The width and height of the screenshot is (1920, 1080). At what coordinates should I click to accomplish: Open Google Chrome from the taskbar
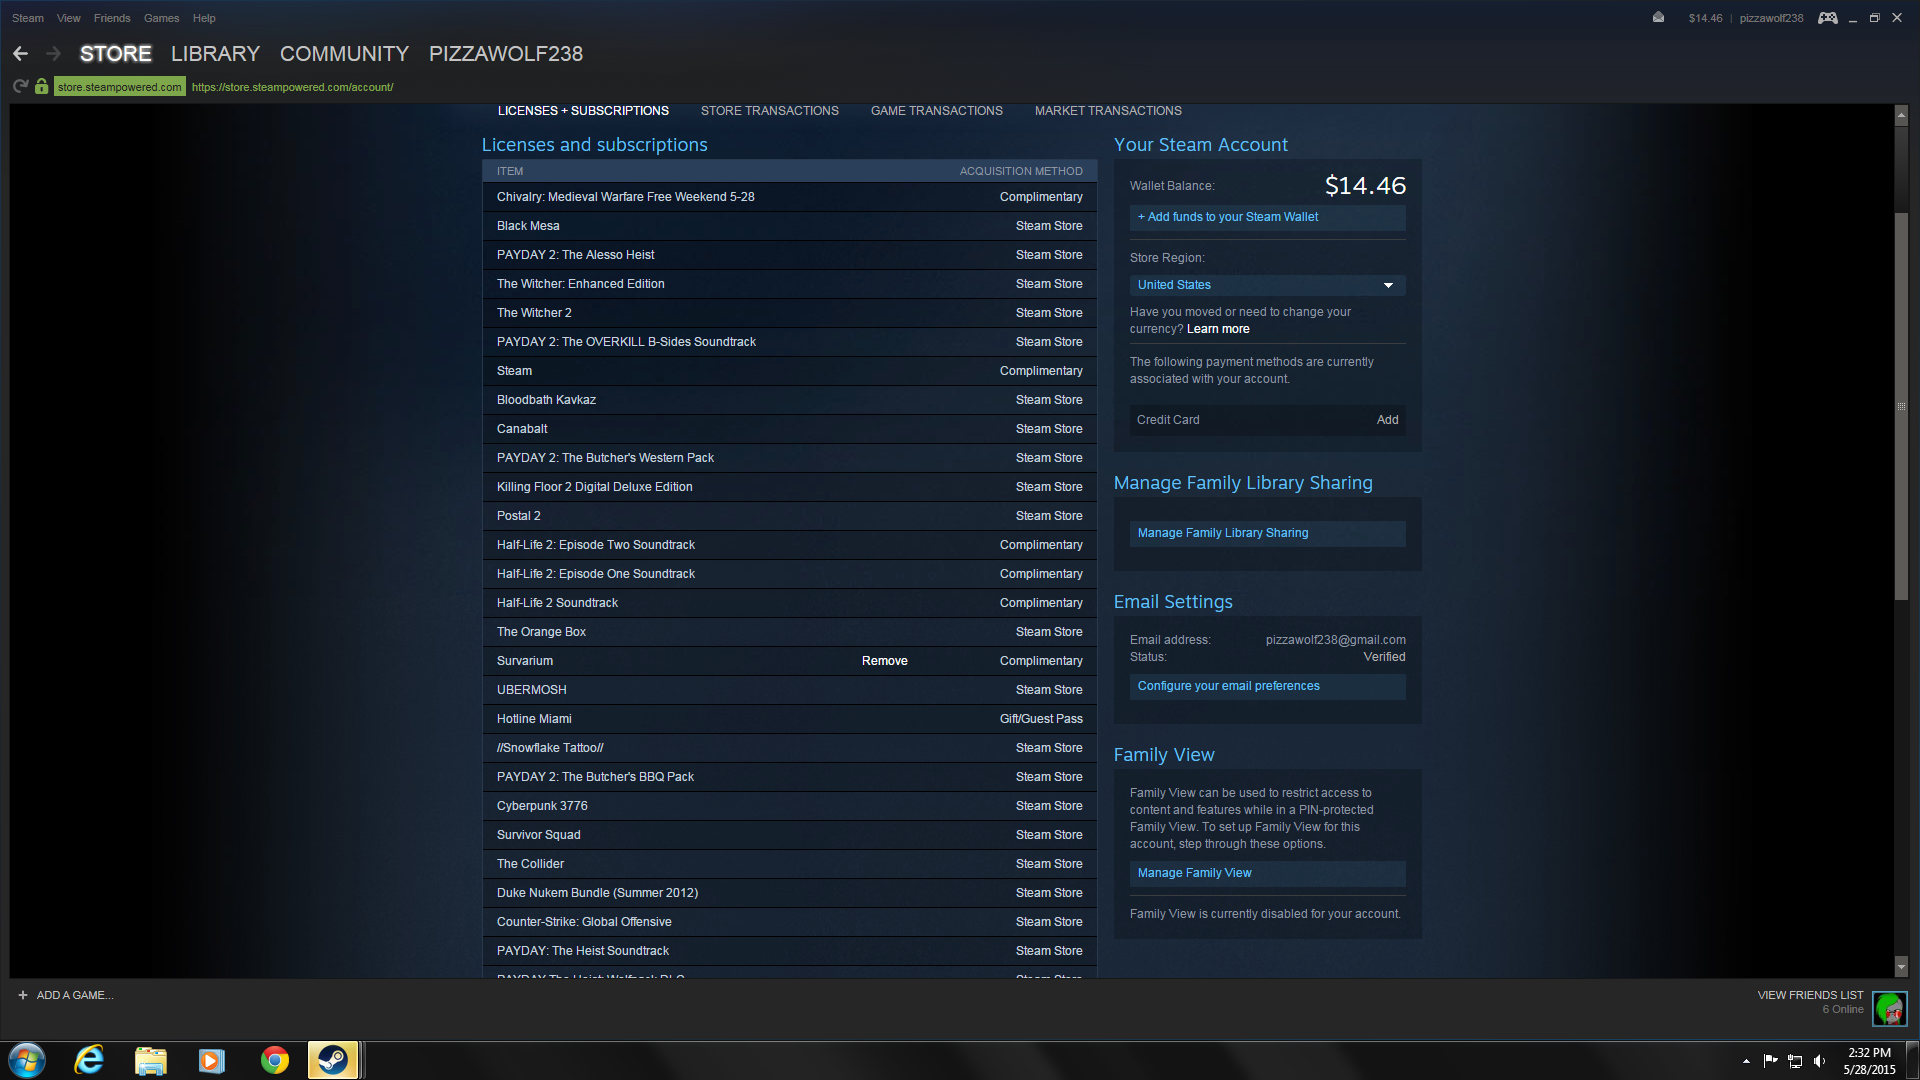click(x=274, y=1060)
